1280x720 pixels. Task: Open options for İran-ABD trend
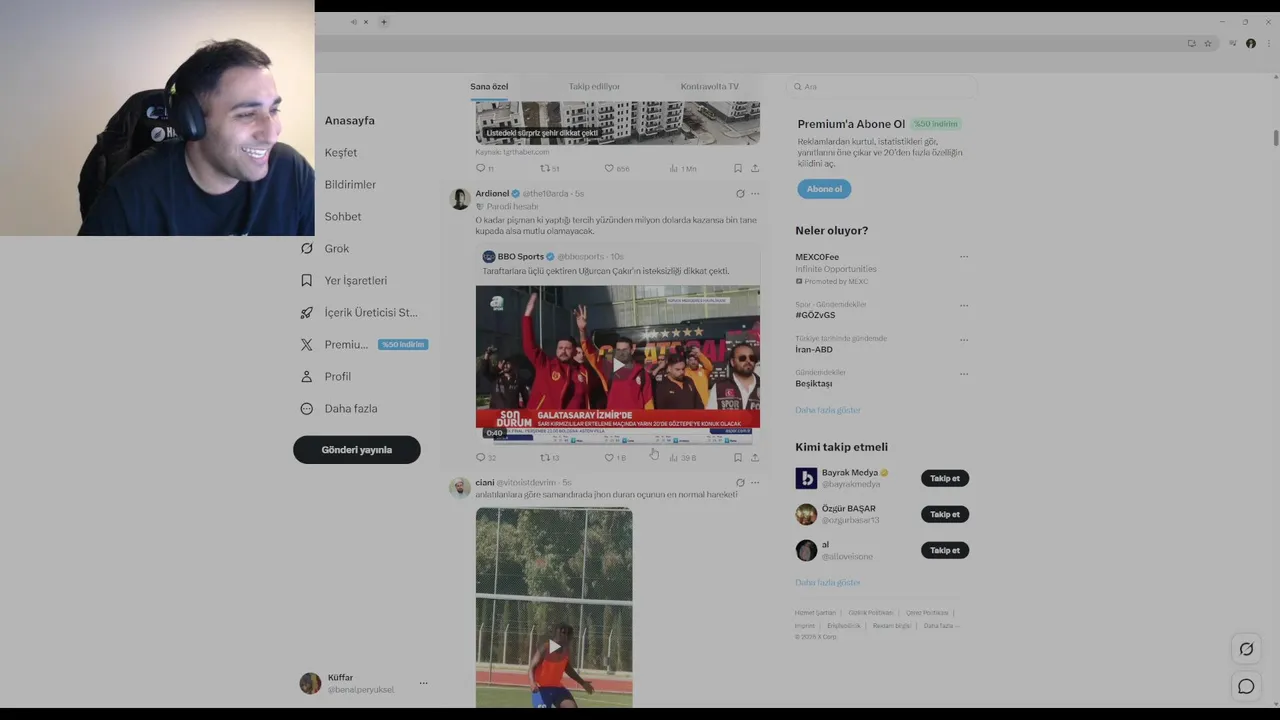[964, 339]
